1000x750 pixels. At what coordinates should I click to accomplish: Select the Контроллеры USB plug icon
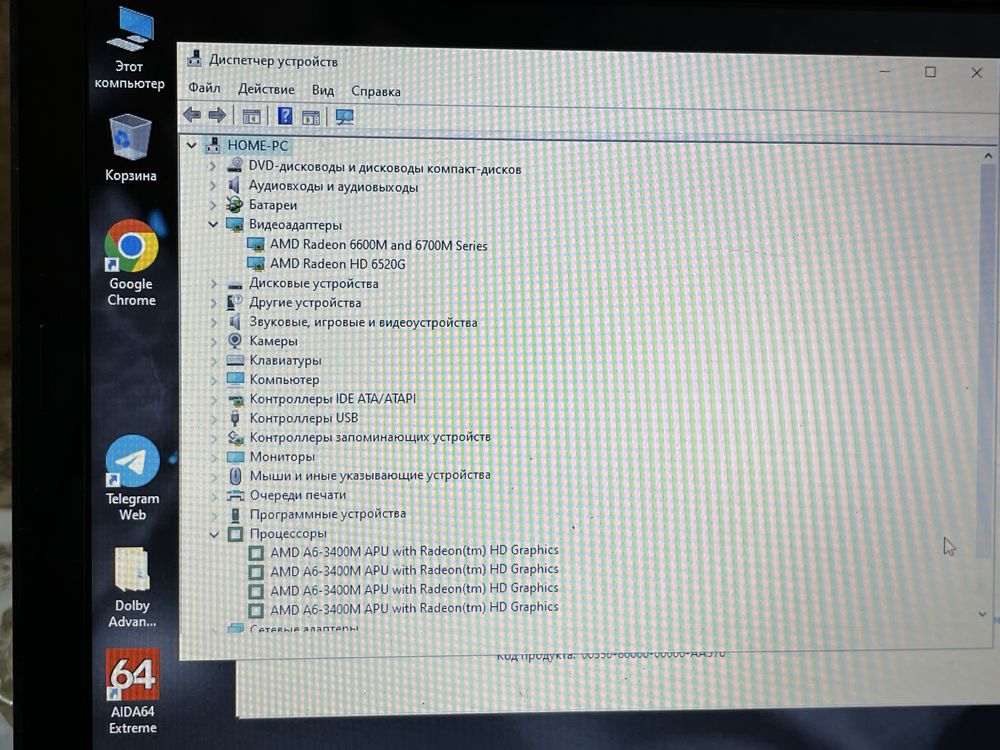[x=235, y=418]
